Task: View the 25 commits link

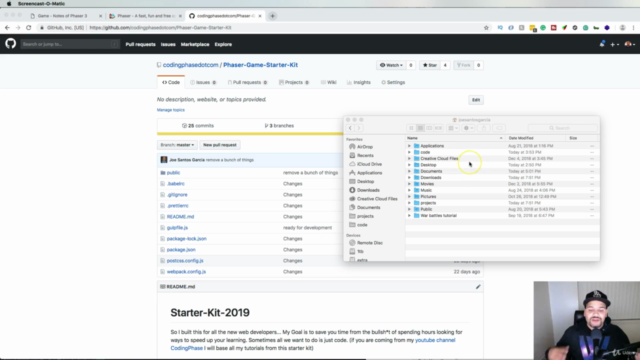Action: [x=198, y=126]
